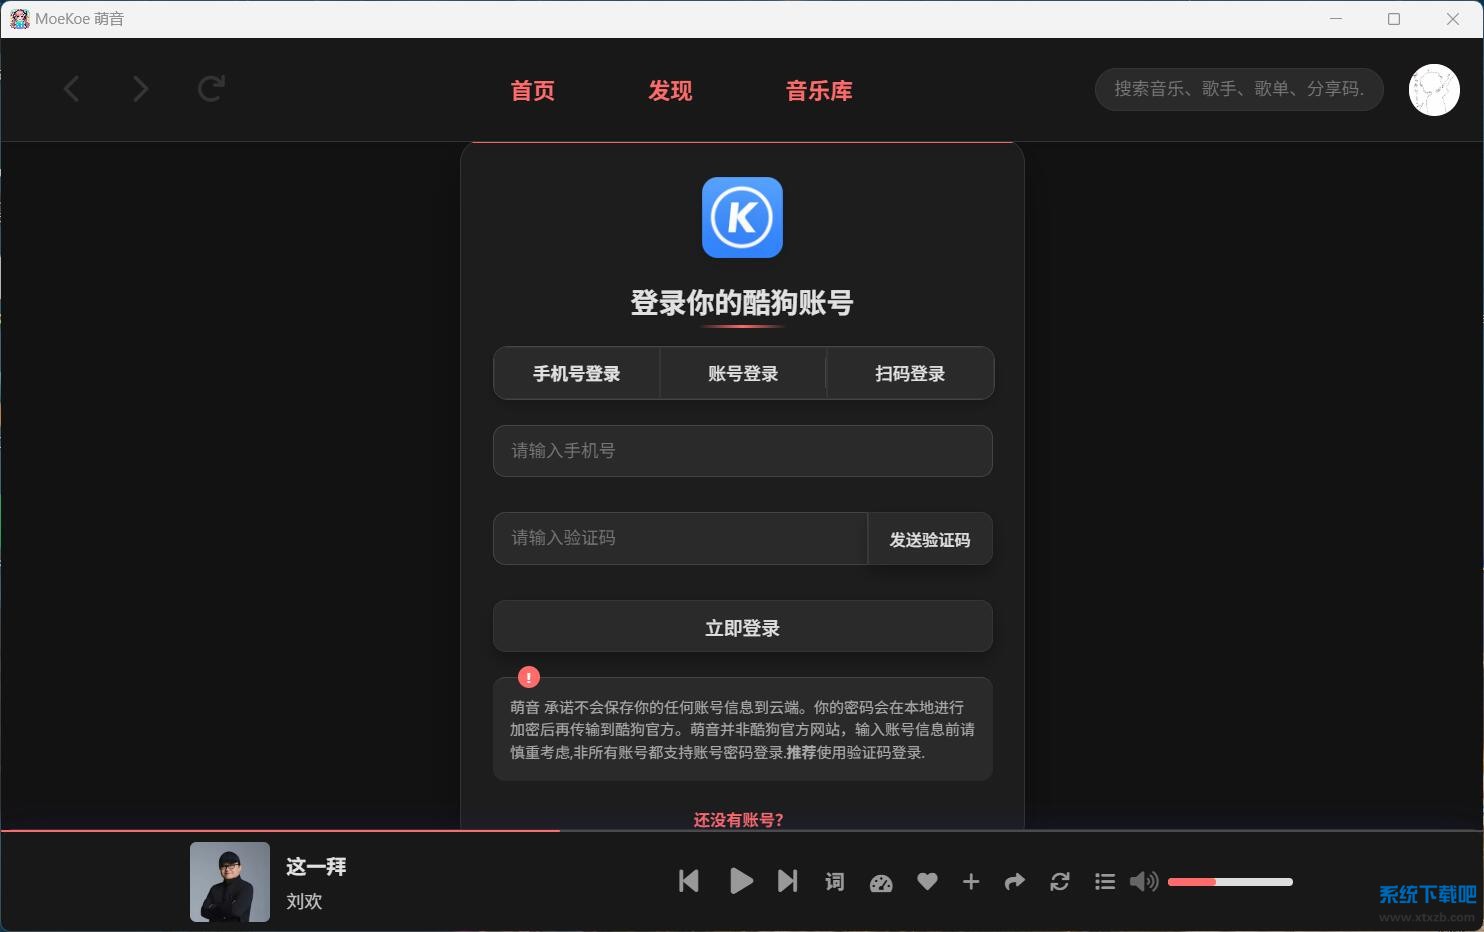This screenshot has height=932, width=1484.
Task: Favorite the current song via heart icon
Action: click(x=926, y=882)
